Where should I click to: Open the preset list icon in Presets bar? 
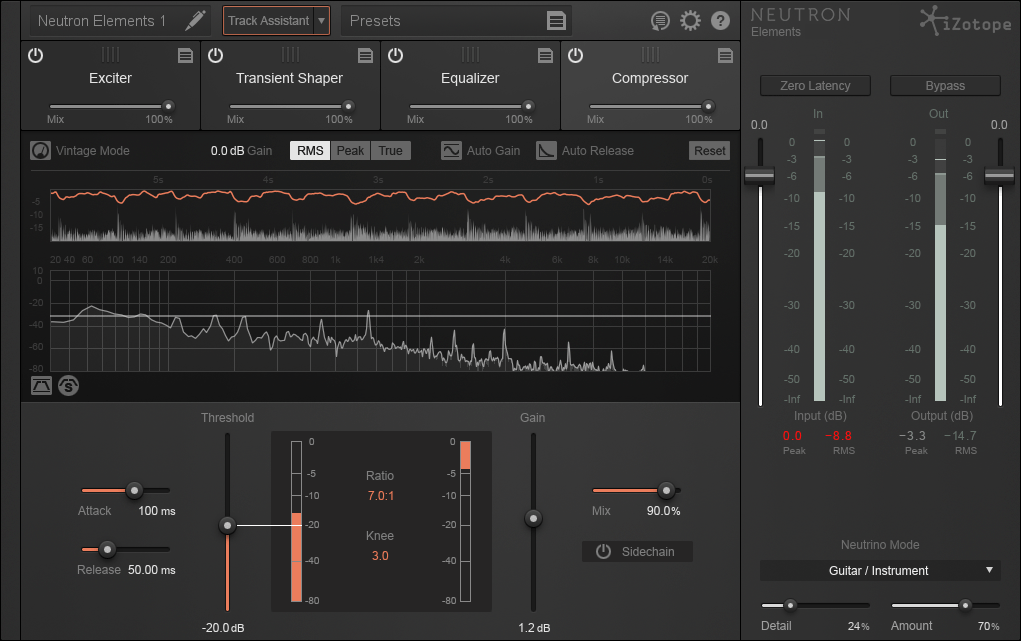point(557,21)
